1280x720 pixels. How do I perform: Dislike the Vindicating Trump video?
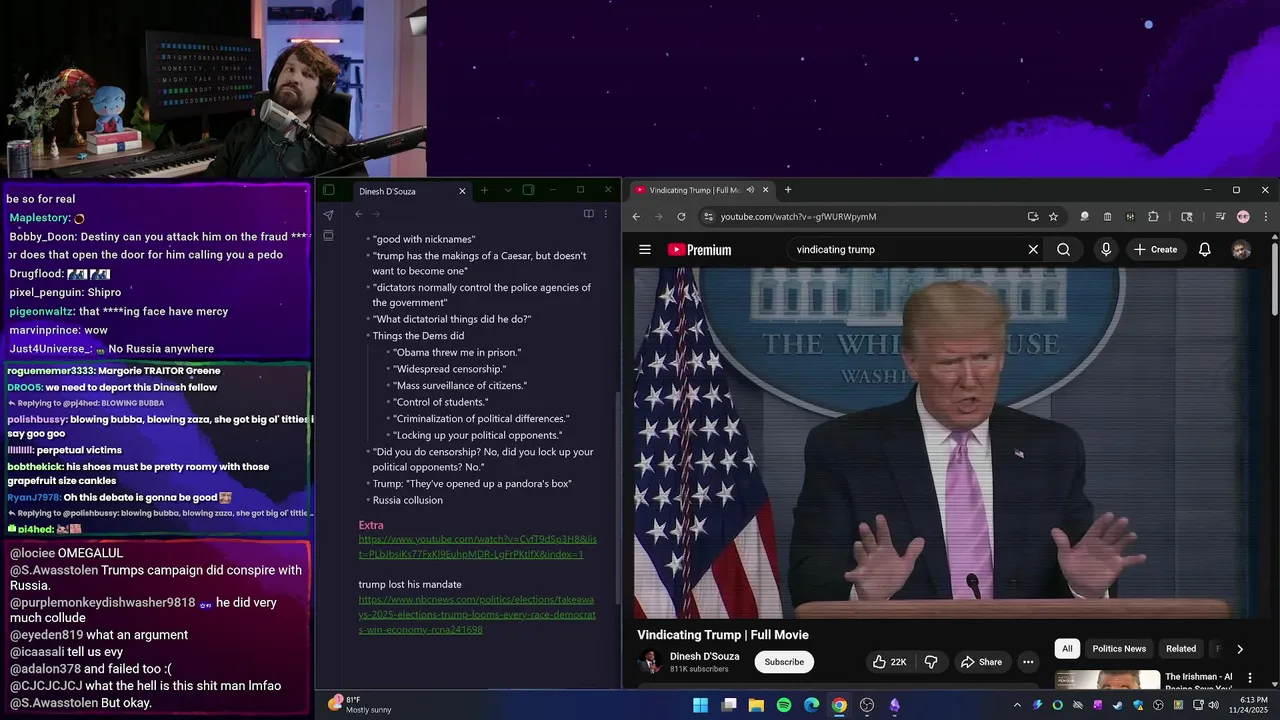(x=931, y=662)
